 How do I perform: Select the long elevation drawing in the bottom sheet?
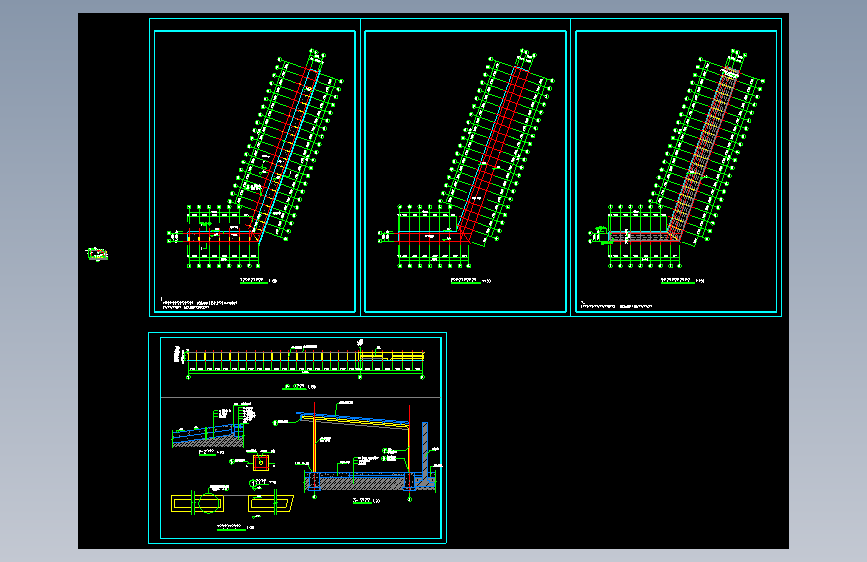coord(300,361)
